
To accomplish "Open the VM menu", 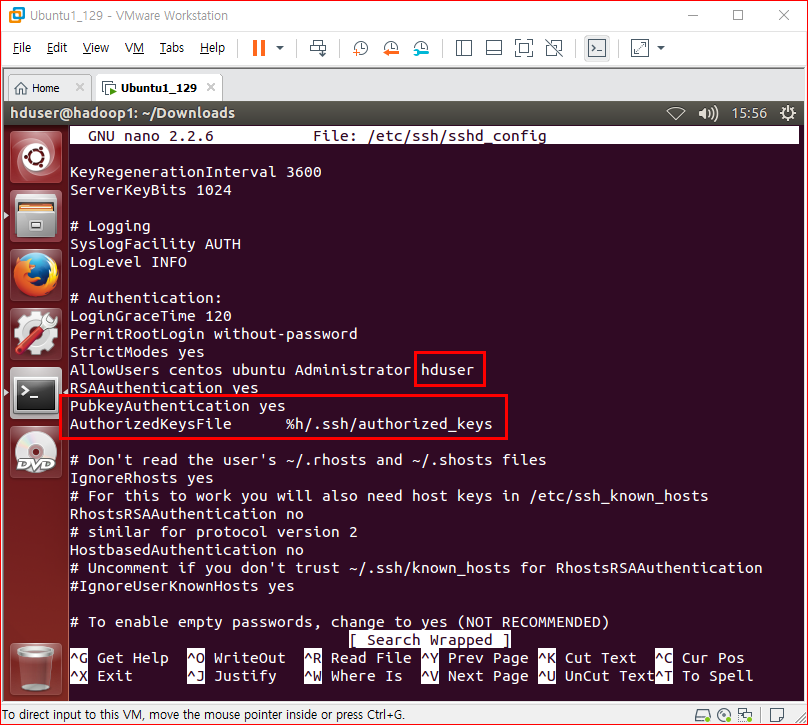I will click(x=134, y=48).
